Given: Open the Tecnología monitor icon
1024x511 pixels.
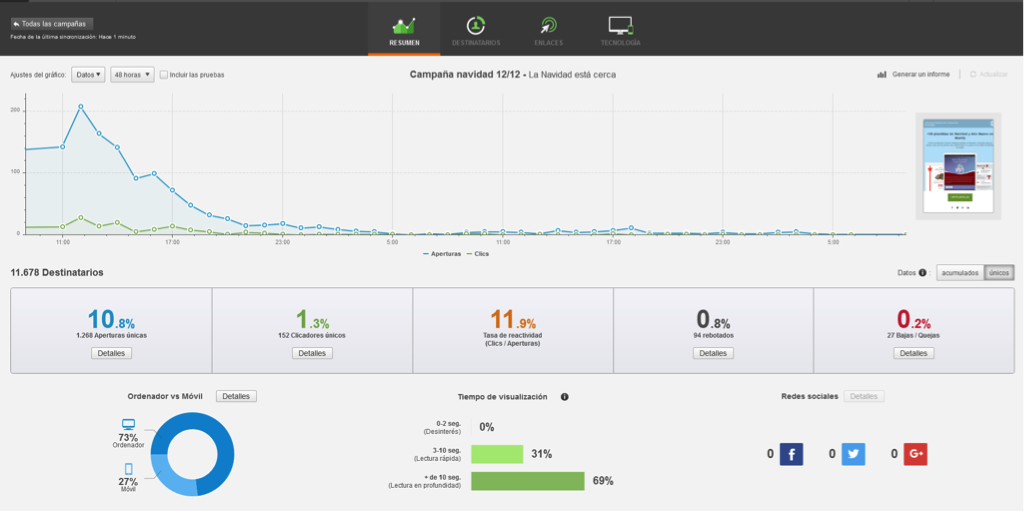Looking at the screenshot, I should click(620, 25).
